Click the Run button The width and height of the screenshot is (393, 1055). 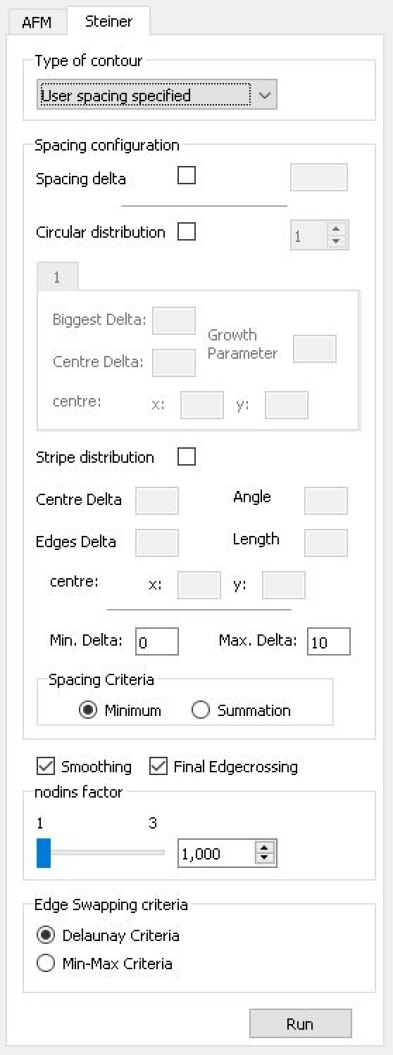coord(300,1023)
